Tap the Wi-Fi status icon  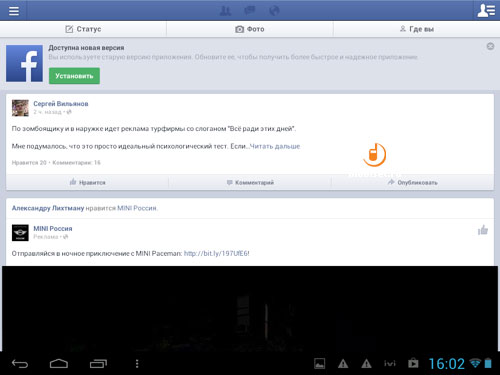[x=475, y=363]
